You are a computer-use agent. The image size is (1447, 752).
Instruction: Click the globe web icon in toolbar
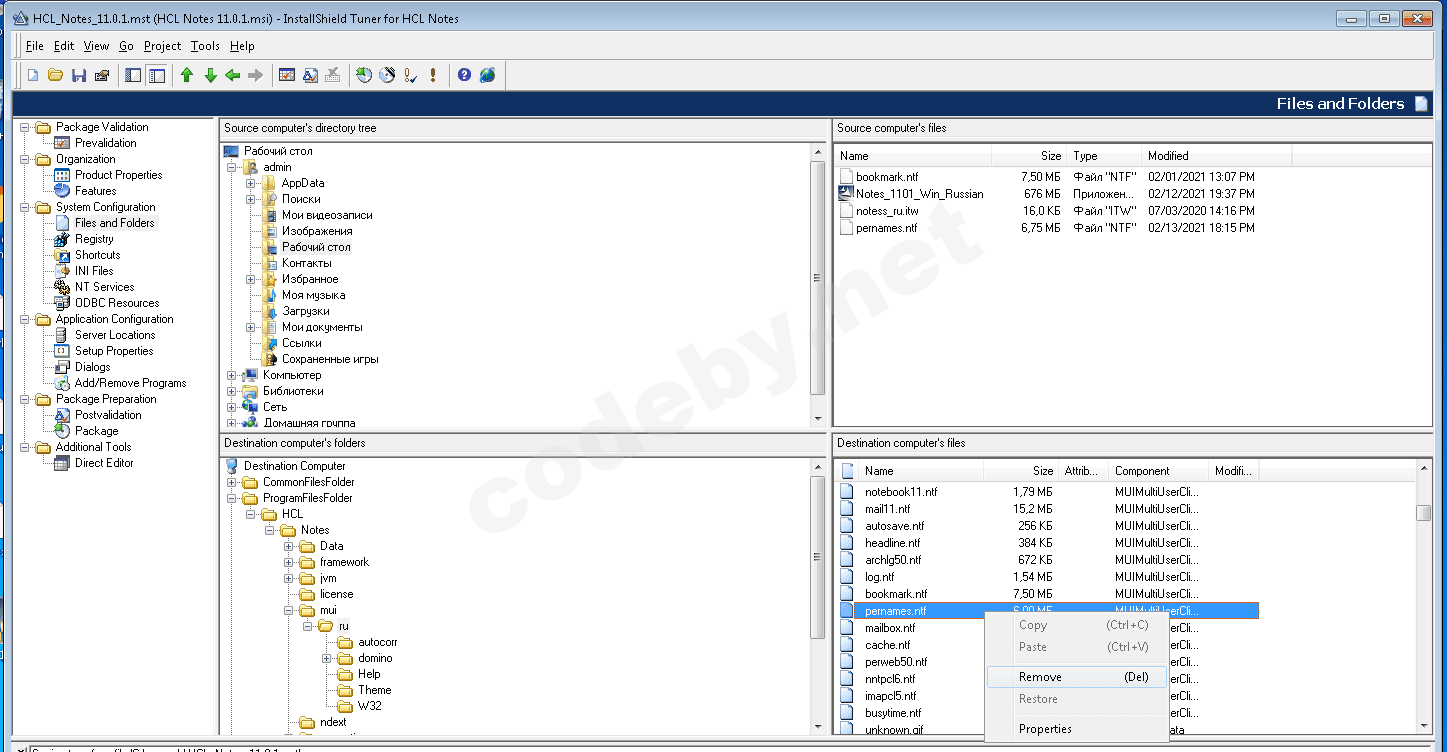point(487,75)
